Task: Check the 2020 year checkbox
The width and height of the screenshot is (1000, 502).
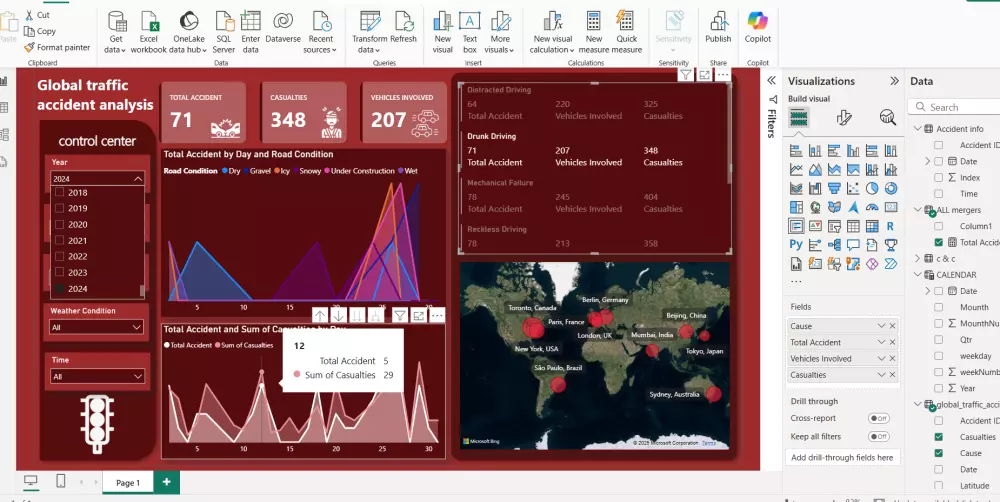Action: point(59,225)
